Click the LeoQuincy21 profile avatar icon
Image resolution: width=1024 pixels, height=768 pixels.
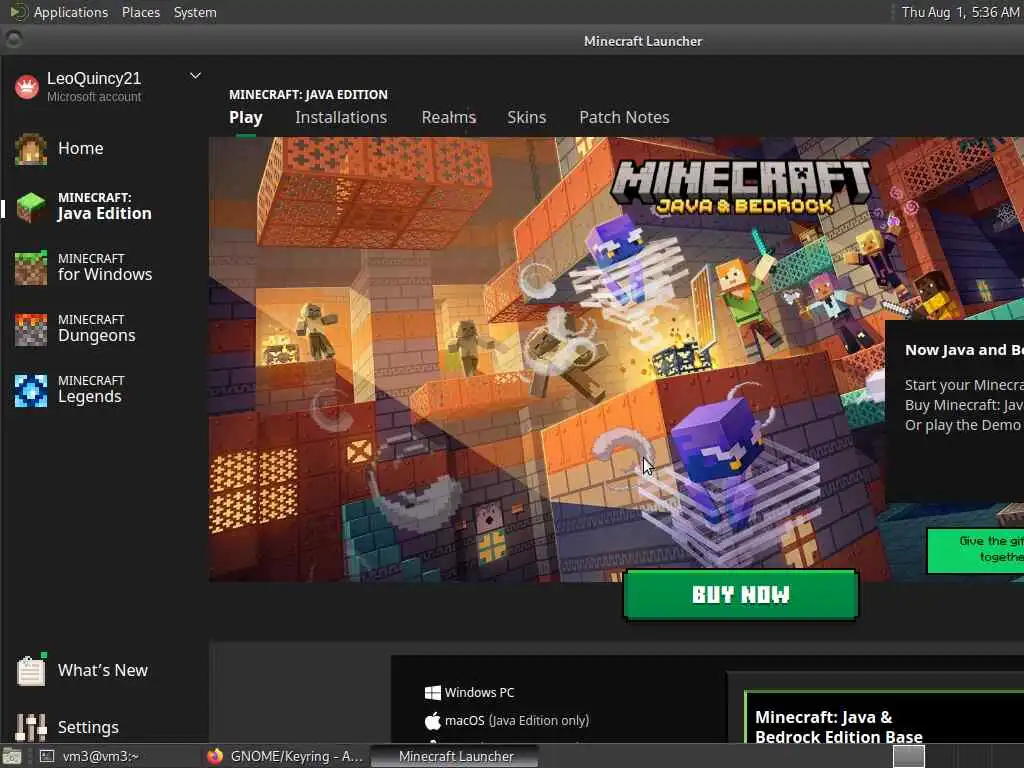point(27,87)
